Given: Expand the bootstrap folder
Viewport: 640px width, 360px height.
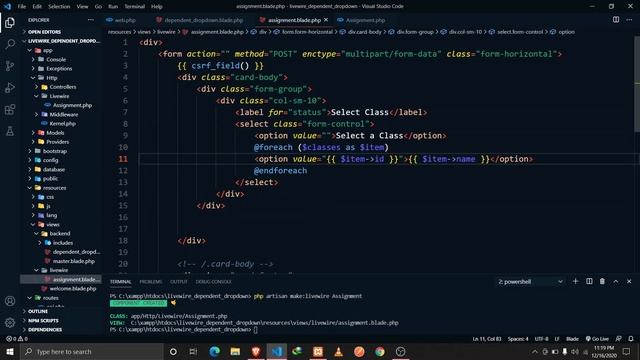Looking at the screenshot, I should tap(61, 151).
